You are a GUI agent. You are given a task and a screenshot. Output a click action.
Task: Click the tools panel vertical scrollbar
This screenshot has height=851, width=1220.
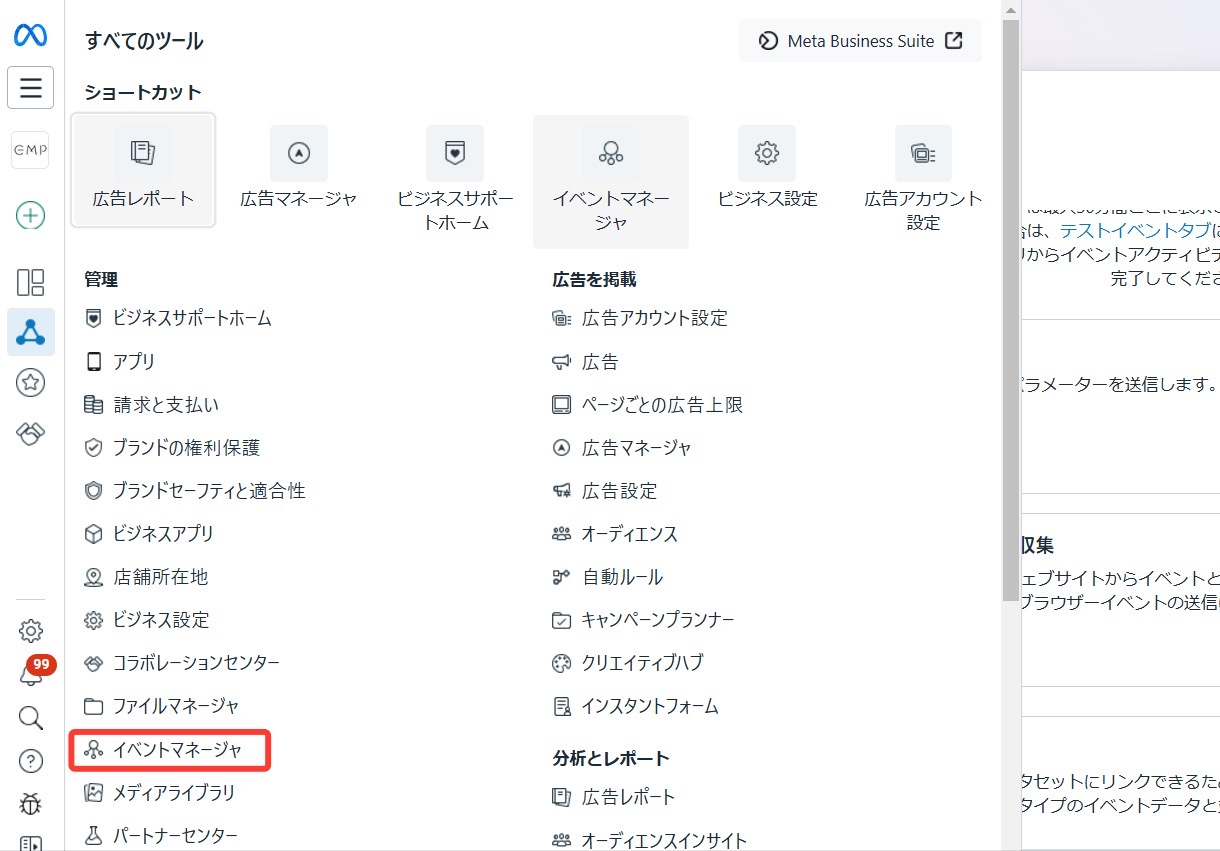[1010, 310]
